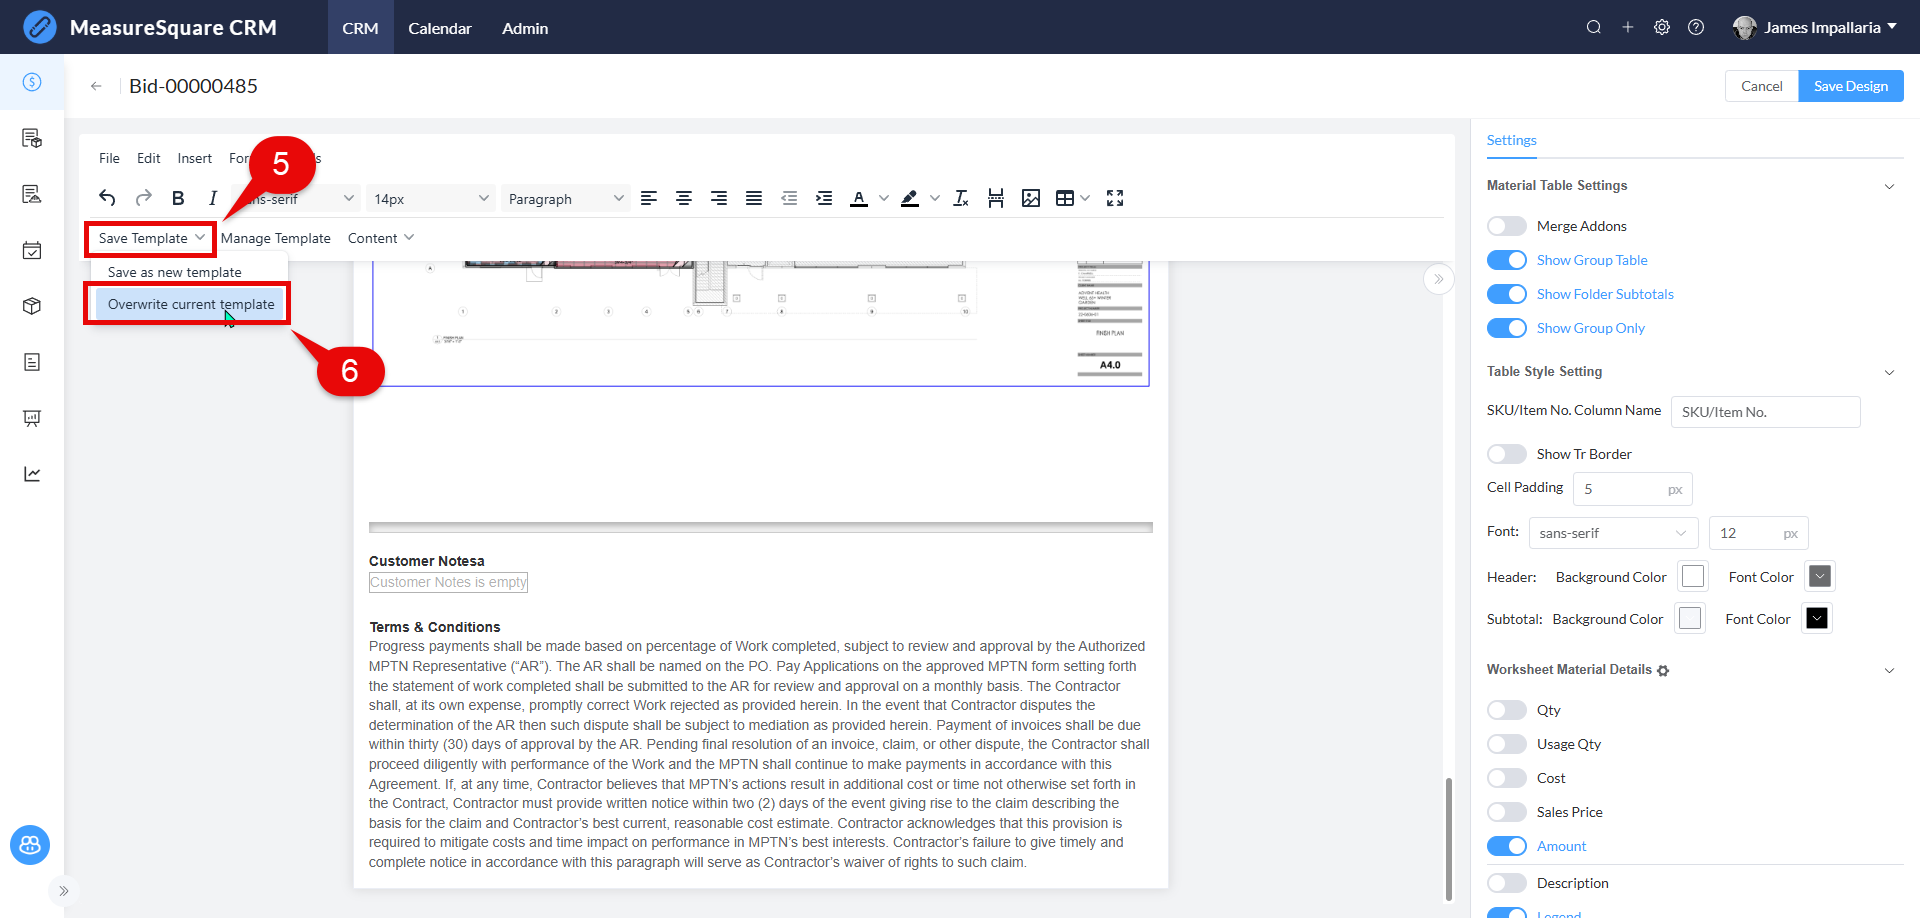Turn off the Amount toggle
1920x918 pixels.
coord(1507,846)
